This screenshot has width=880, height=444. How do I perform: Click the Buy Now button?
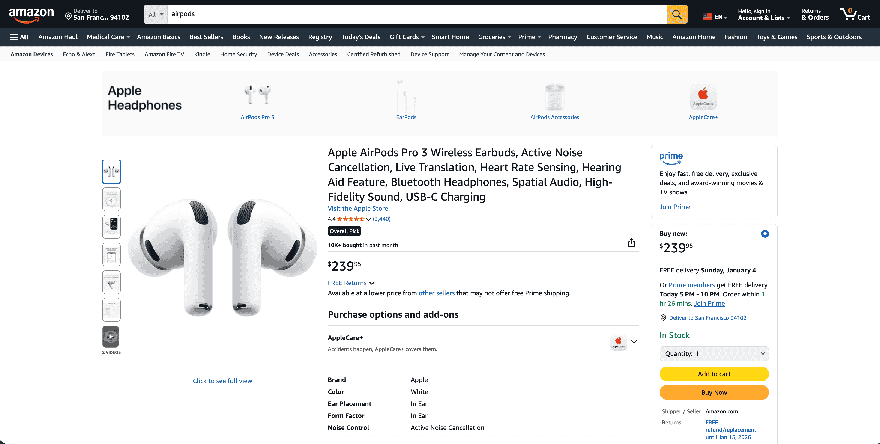714,393
